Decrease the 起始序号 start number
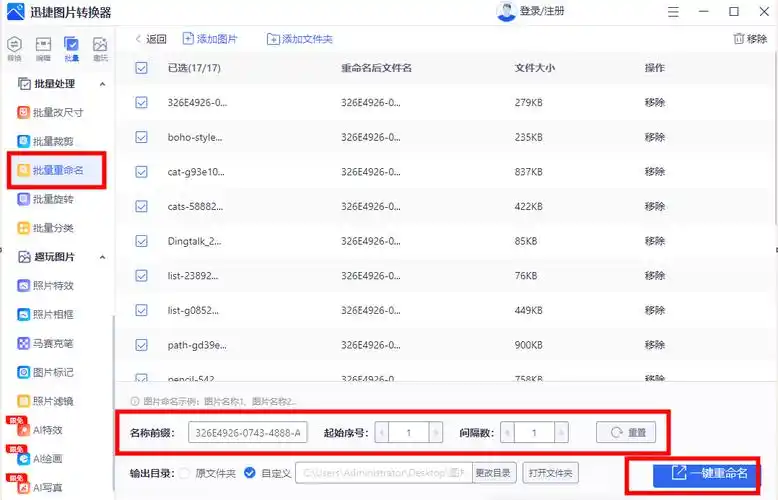The height and width of the screenshot is (500, 778). (382, 433)
